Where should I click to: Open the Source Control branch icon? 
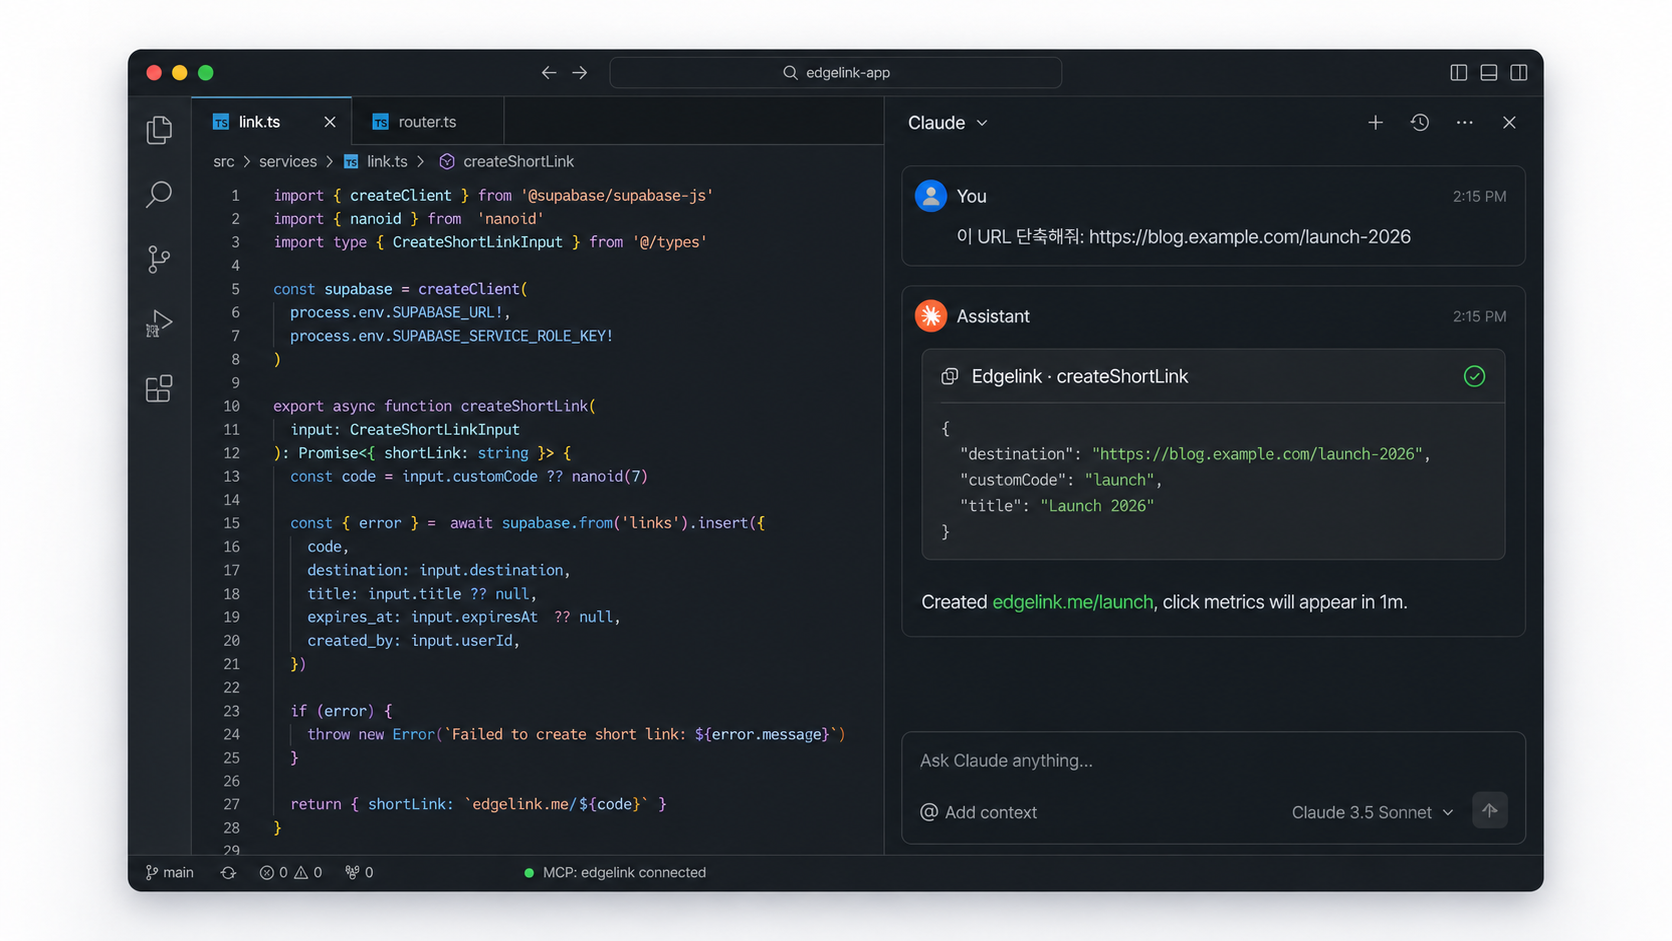pyautogui.click(x=159, y=259)
